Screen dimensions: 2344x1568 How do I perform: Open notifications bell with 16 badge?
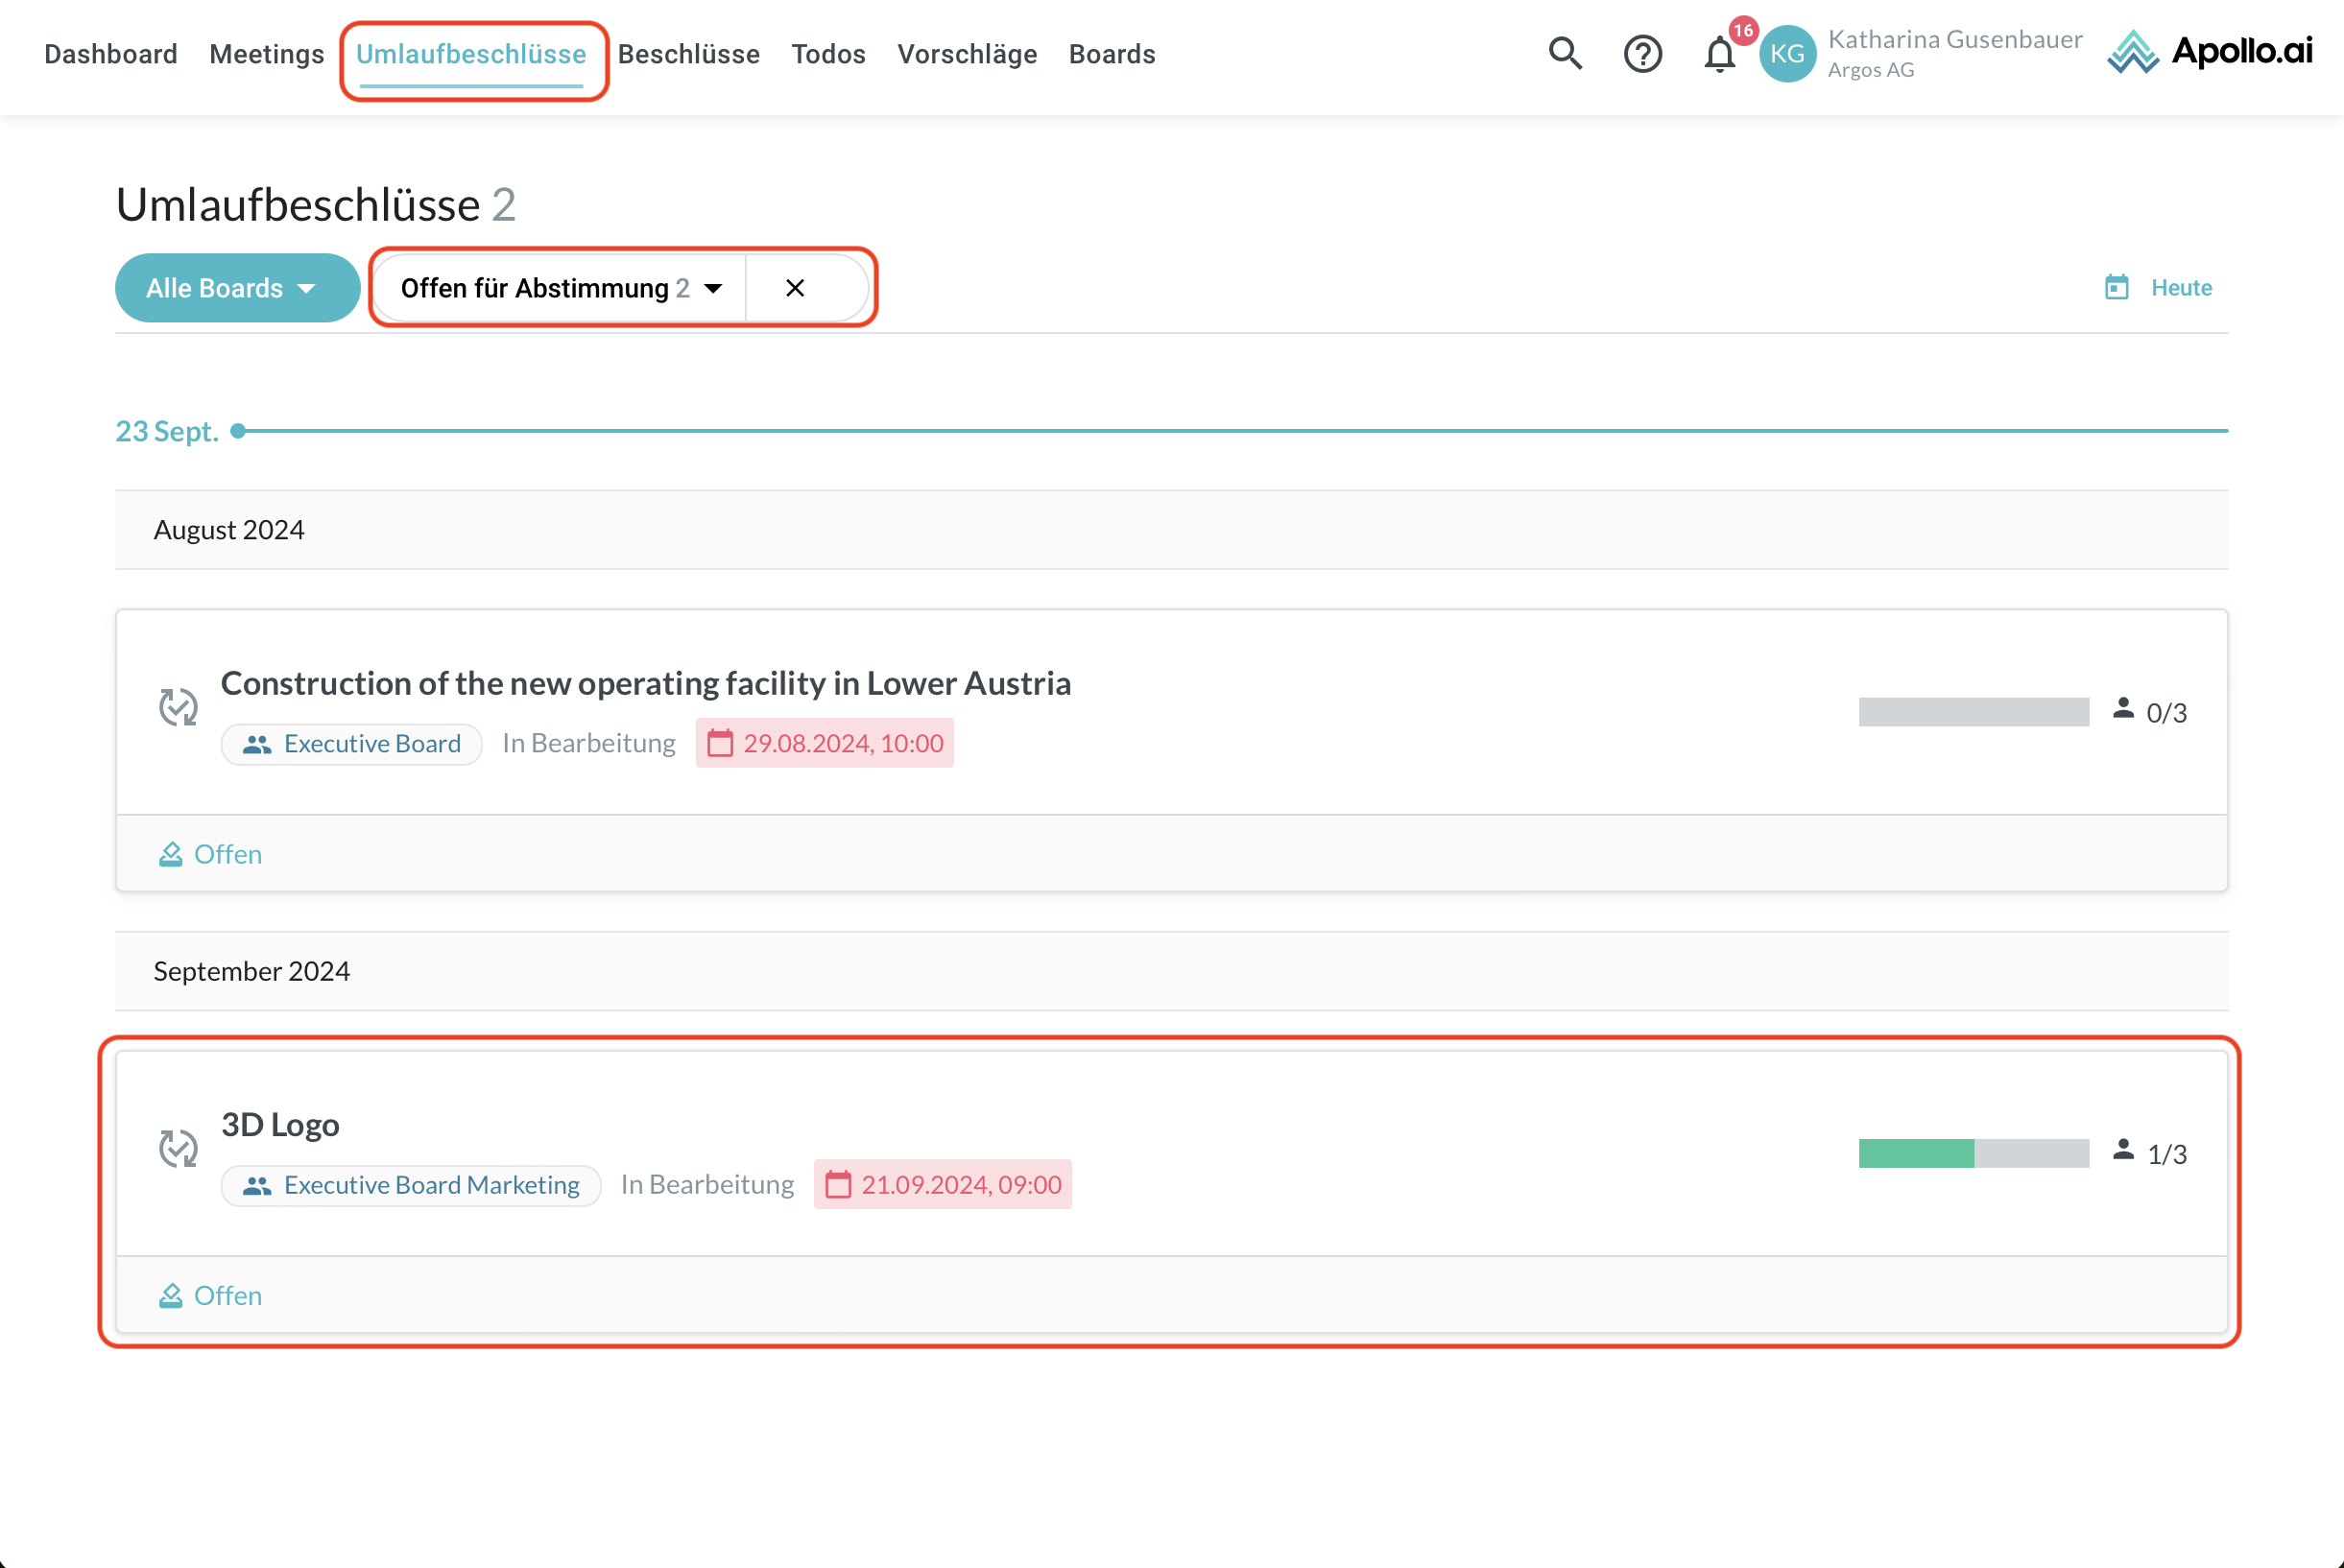[x=1720, y=54]
